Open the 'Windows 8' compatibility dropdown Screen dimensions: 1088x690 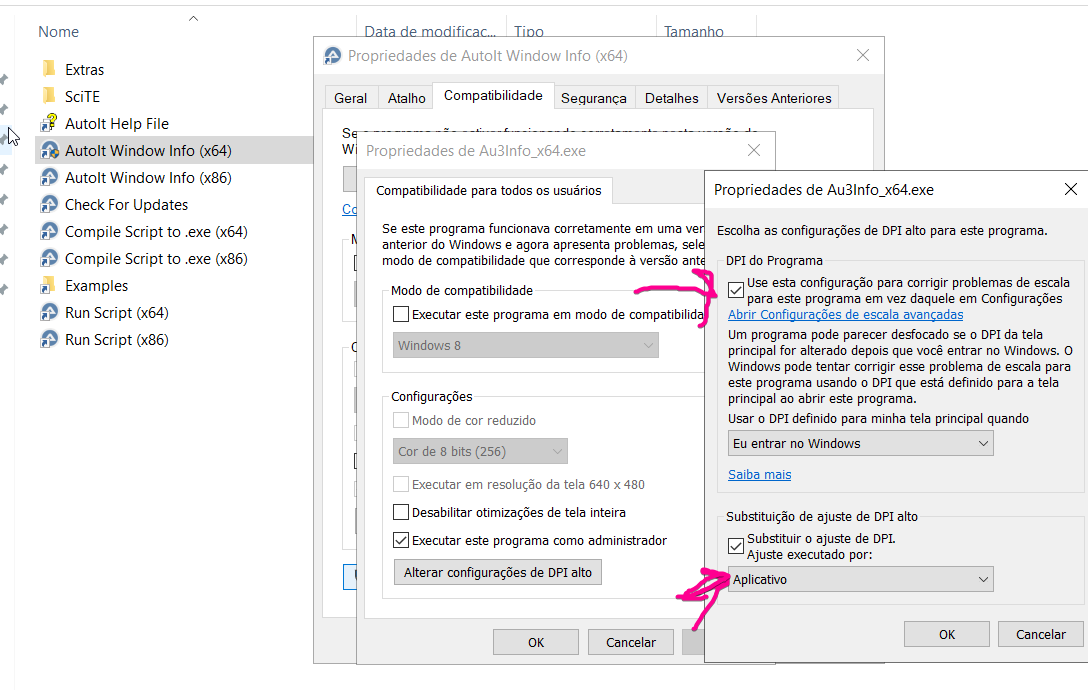pos(525,346)
